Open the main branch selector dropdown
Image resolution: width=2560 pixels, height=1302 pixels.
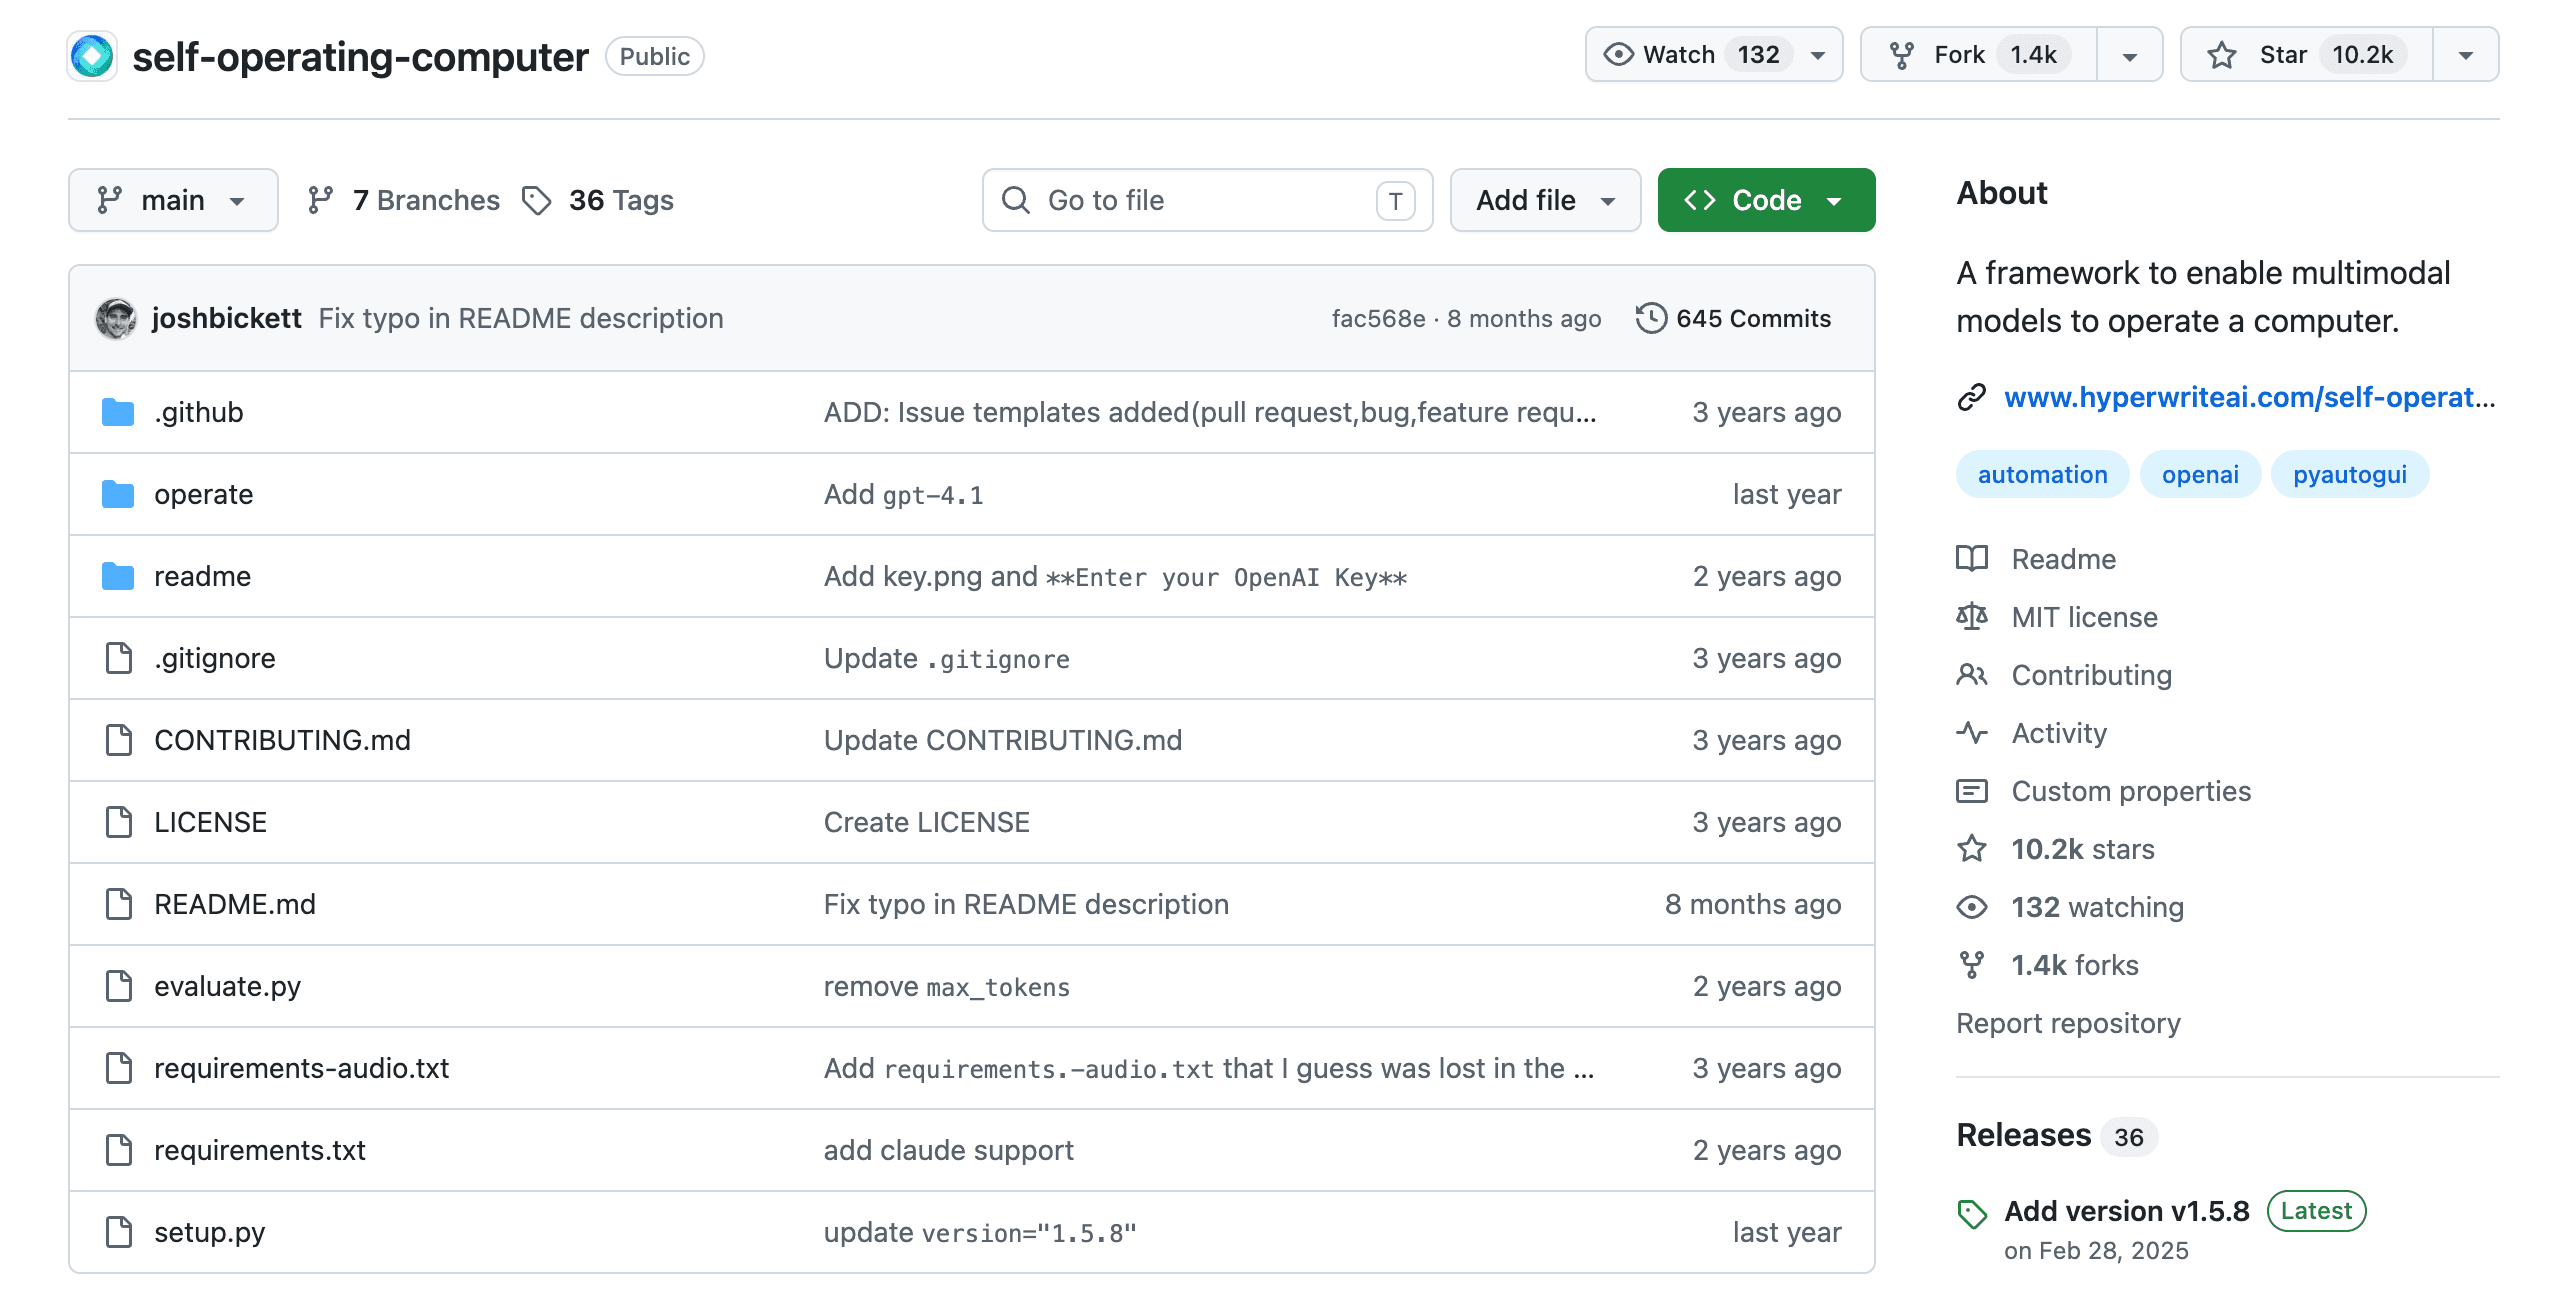coord(173,200)
